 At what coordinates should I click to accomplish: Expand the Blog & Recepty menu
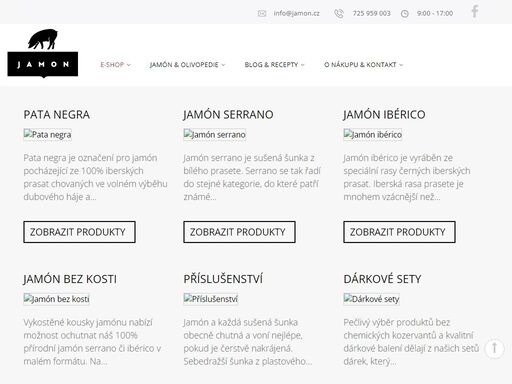[274, 65]
